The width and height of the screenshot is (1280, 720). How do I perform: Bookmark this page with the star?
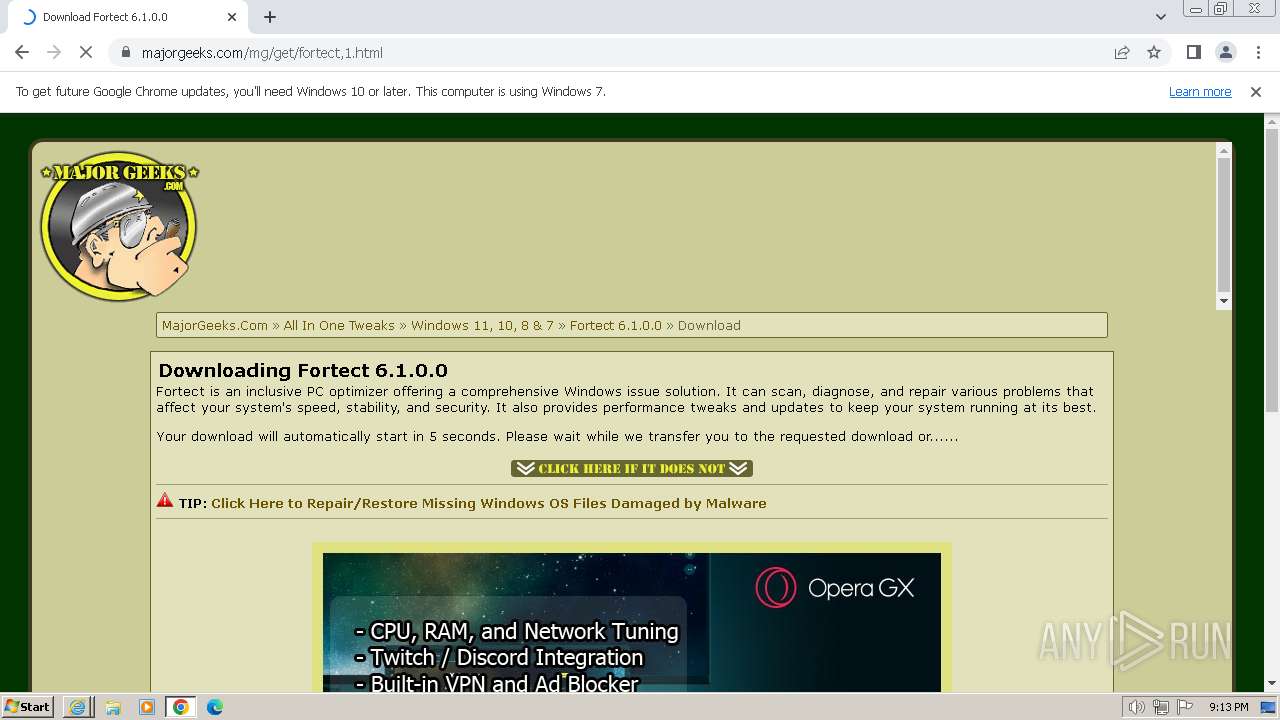[1154, 53]
